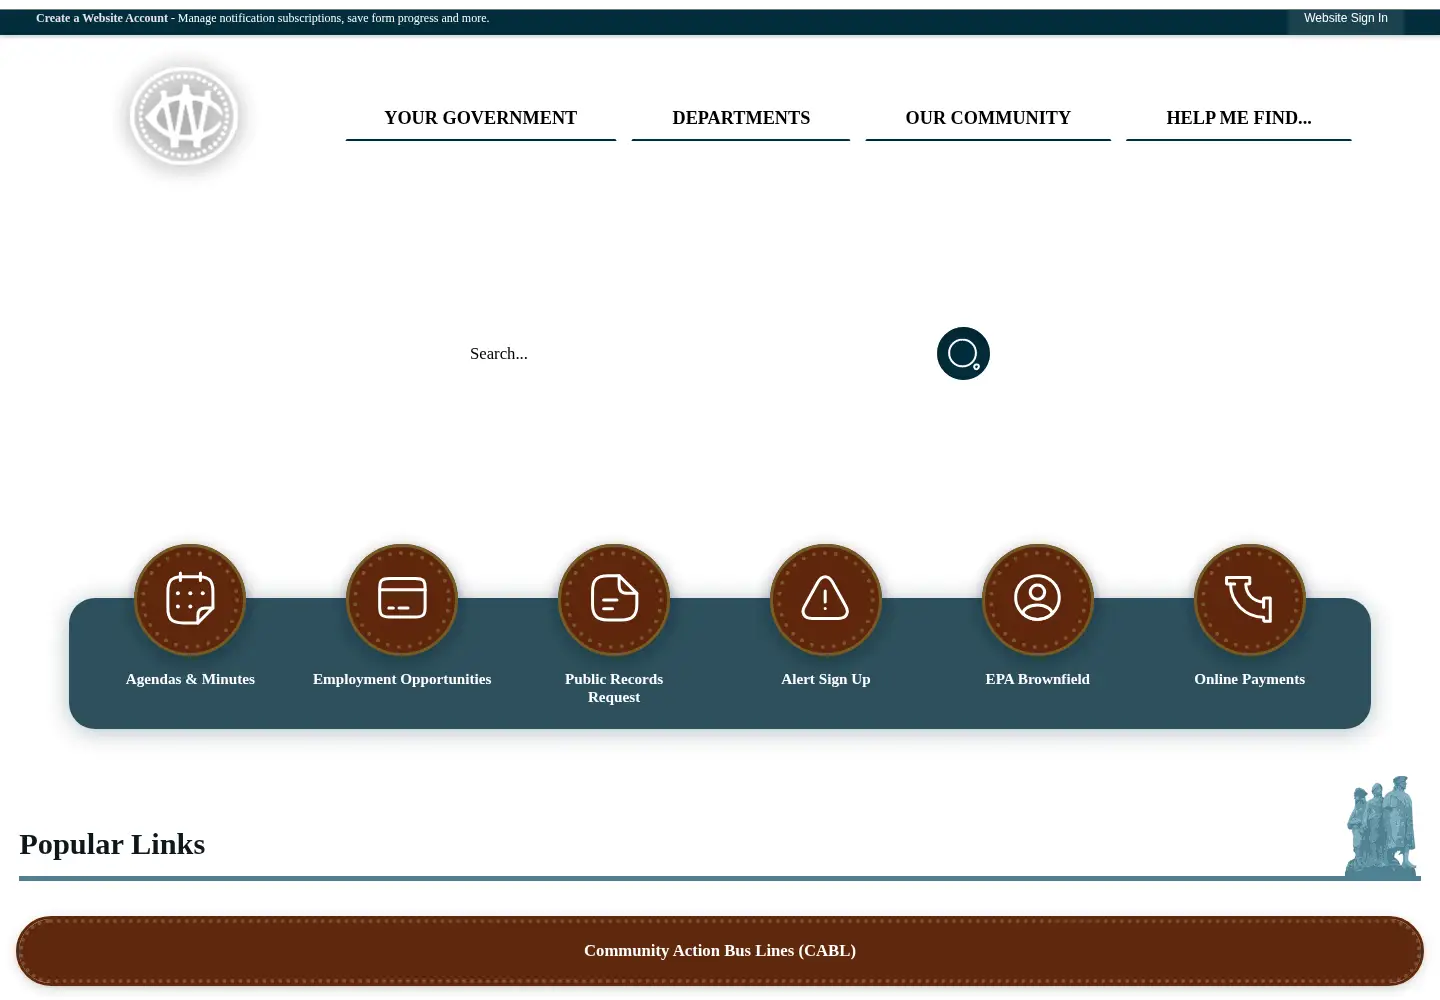Open the Departments menu
The image size is (1440, 1000).
pyautogui.click(x=741, y=118)
